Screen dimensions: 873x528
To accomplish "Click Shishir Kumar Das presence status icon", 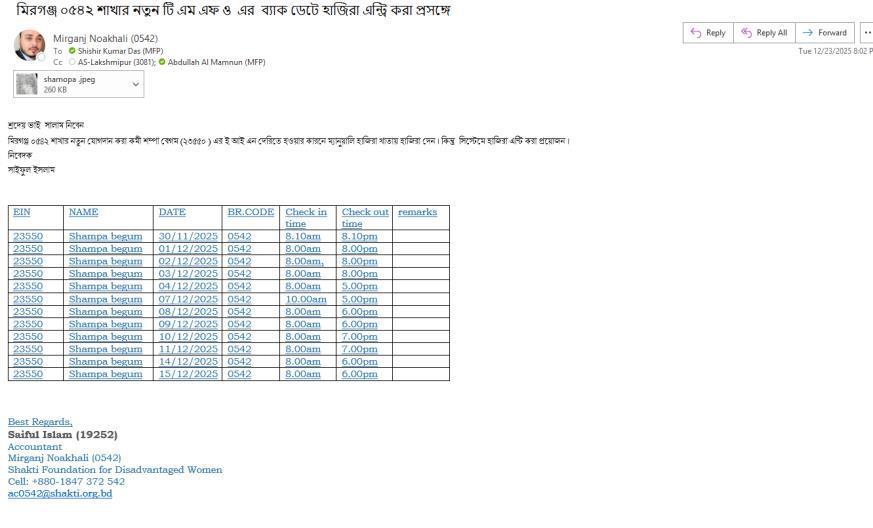I will point(72,51).
